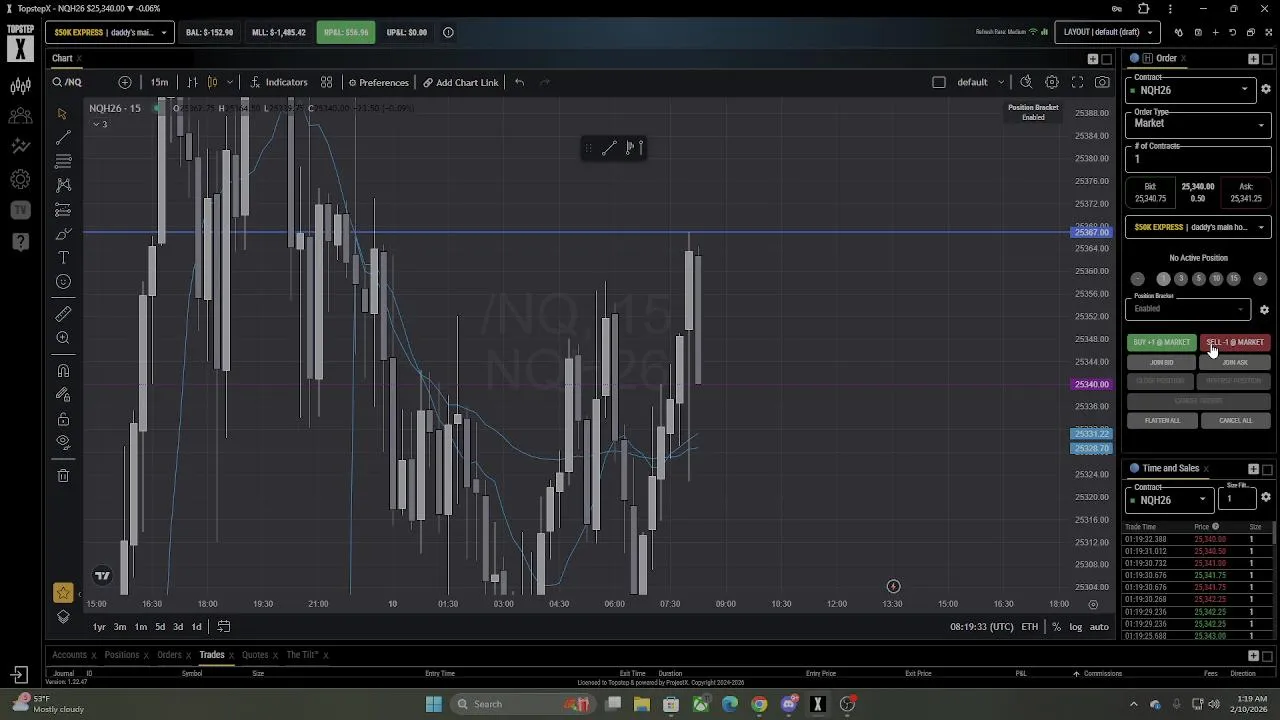Image resolution: width=1280 pixels, height=720 pixels.
Task: Toggle the percent scale option
Action: [1056, 627]
